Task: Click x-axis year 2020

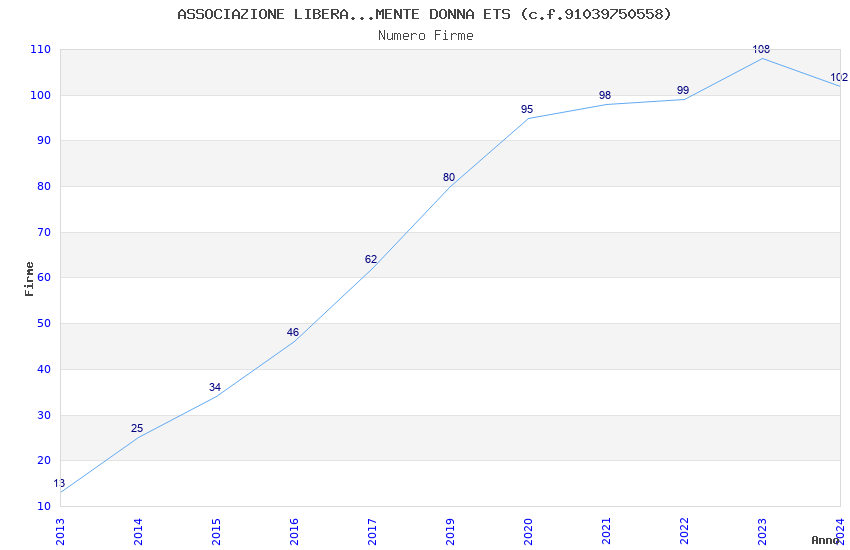Action: [529, 532]
